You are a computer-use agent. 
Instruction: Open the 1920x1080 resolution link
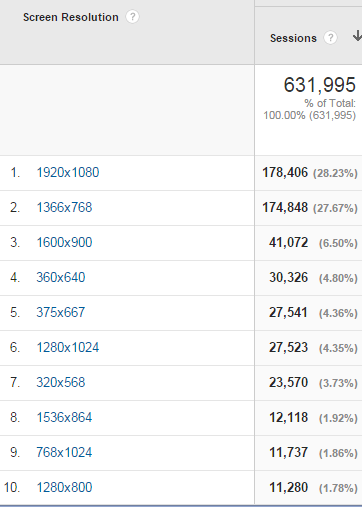coord(68,172)
